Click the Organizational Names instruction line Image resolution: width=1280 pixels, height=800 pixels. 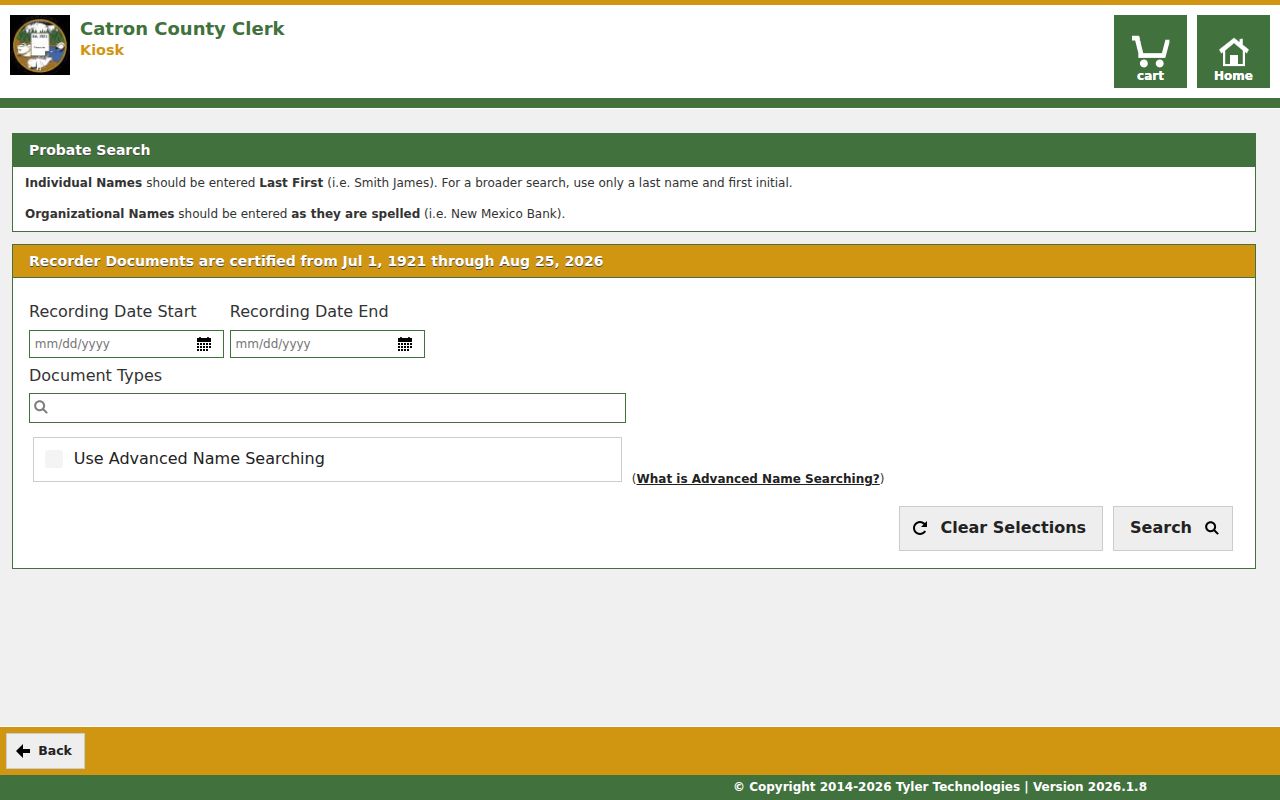pyautogui.click(x=295, y=214)
